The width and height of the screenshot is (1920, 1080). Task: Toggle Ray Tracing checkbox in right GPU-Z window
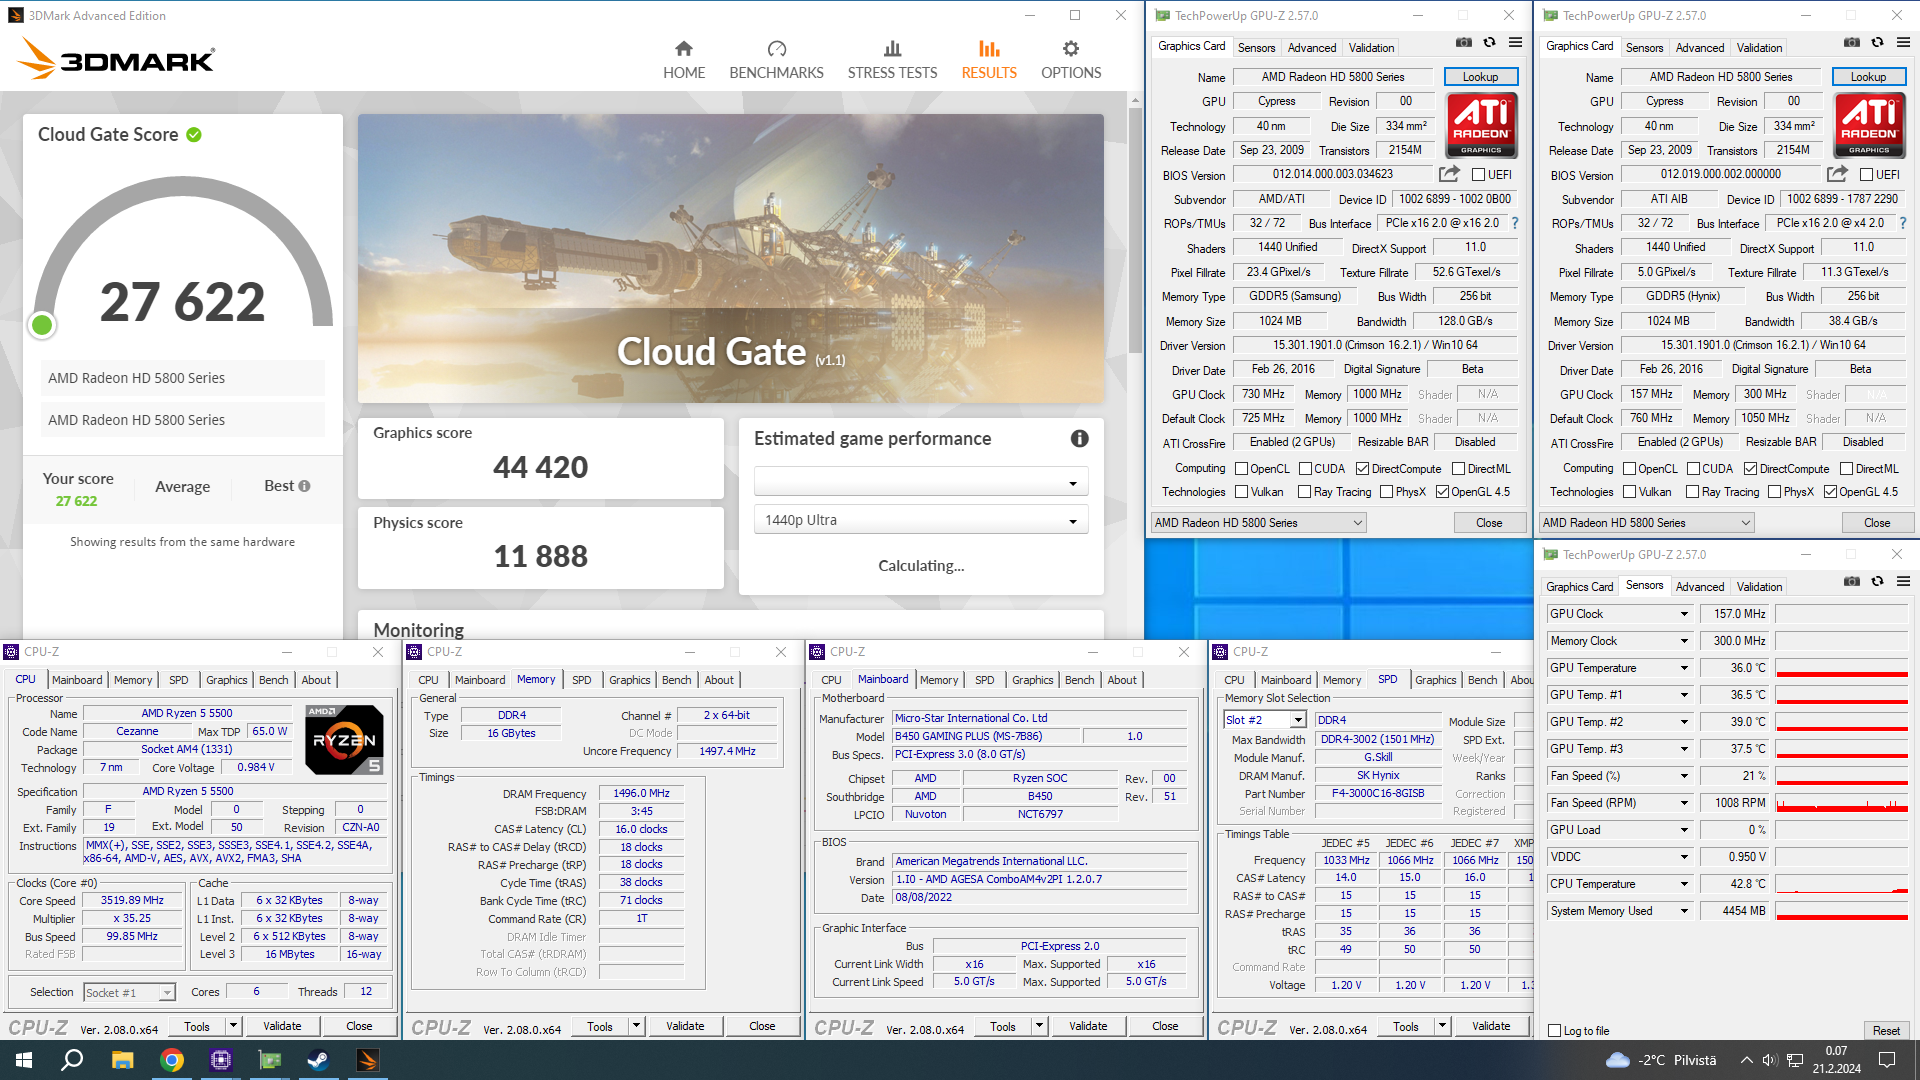pos(1692,492)
